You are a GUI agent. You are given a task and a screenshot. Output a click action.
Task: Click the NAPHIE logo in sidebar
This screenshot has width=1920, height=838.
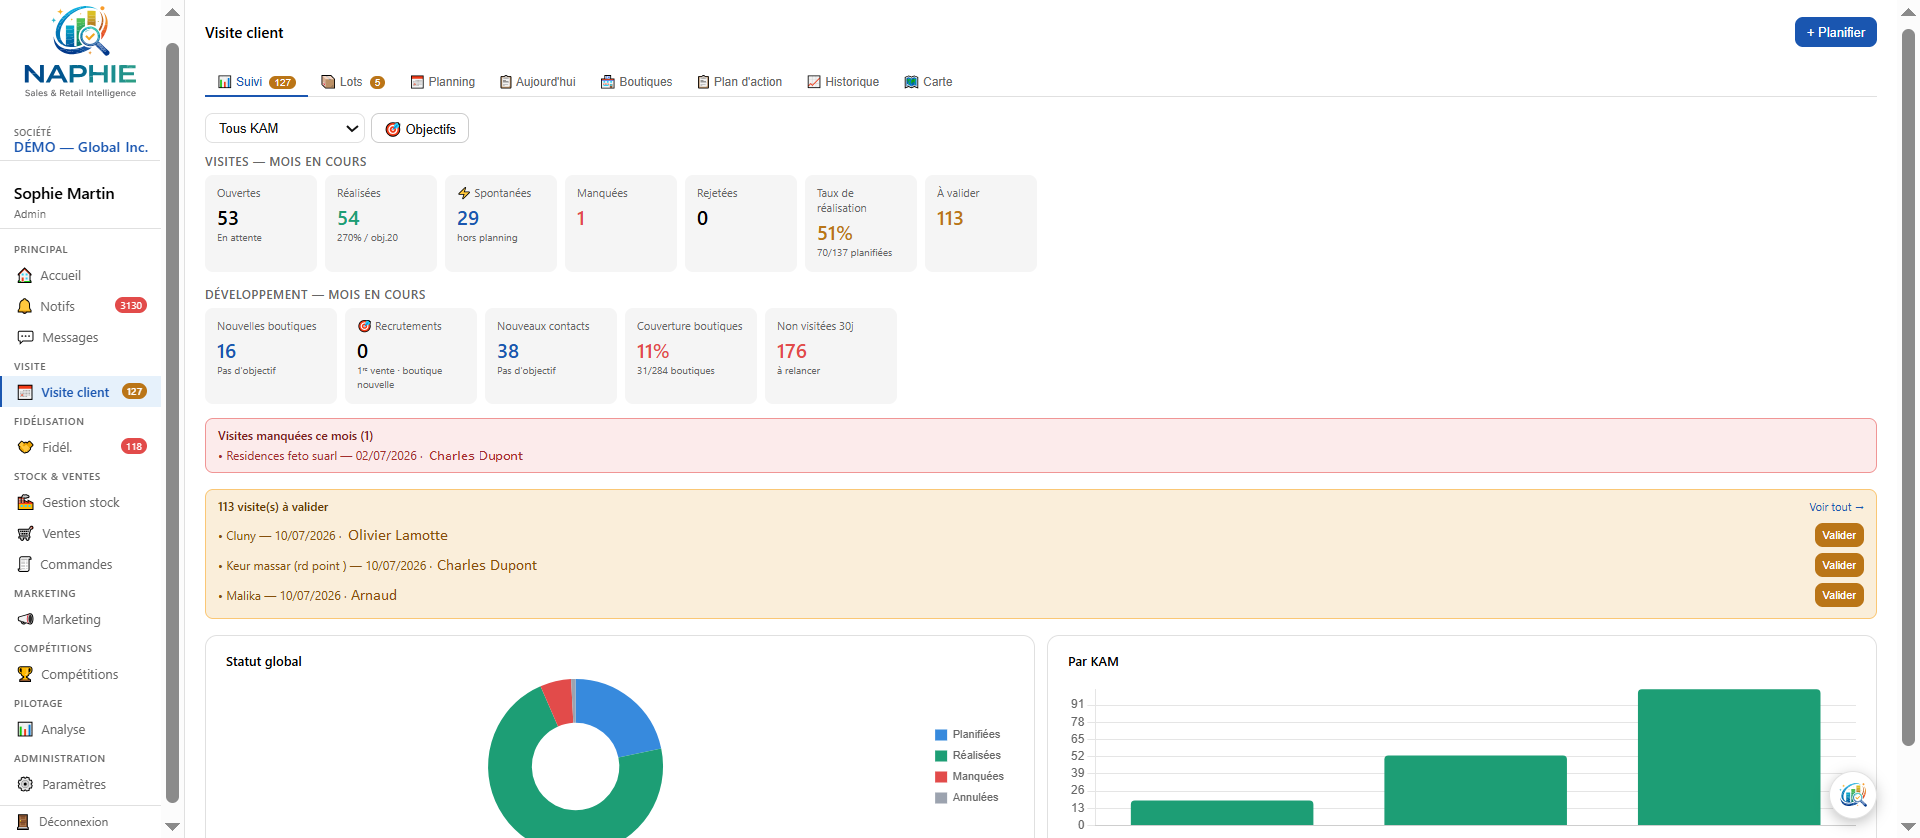(80, 52)
